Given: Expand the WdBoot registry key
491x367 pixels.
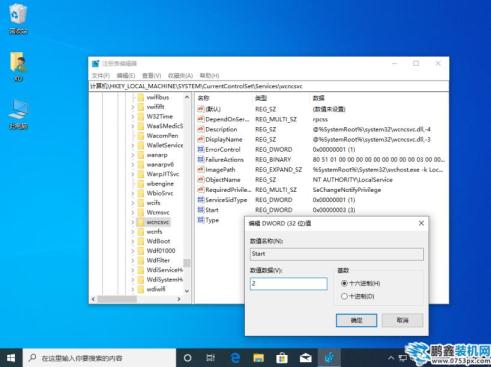Looking at the screenshot, I should pos(132,241).
